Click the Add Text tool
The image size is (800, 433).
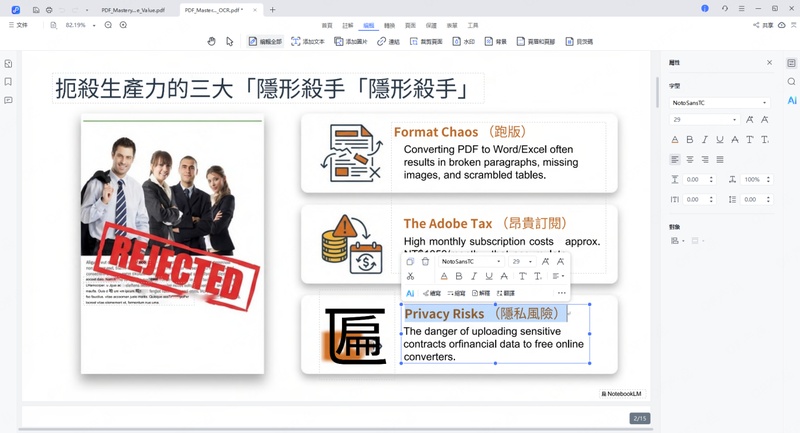point(308,41)
